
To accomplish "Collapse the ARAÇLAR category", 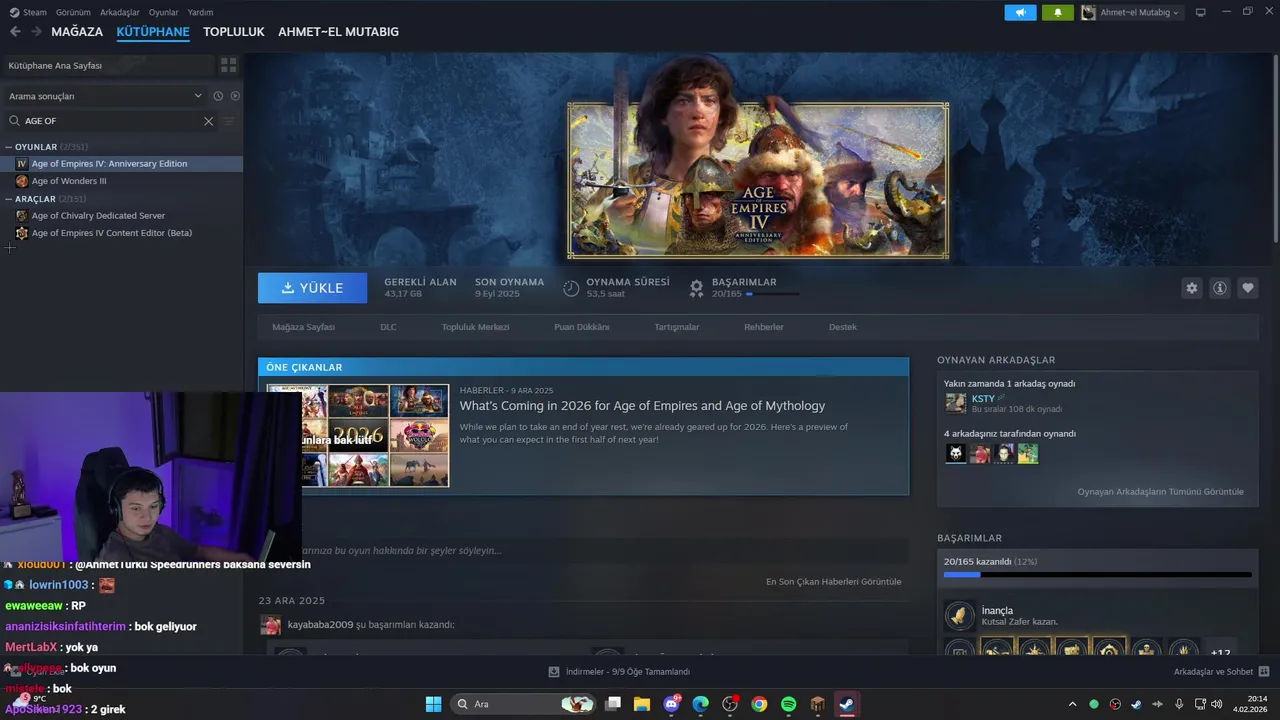I will 8,199.
